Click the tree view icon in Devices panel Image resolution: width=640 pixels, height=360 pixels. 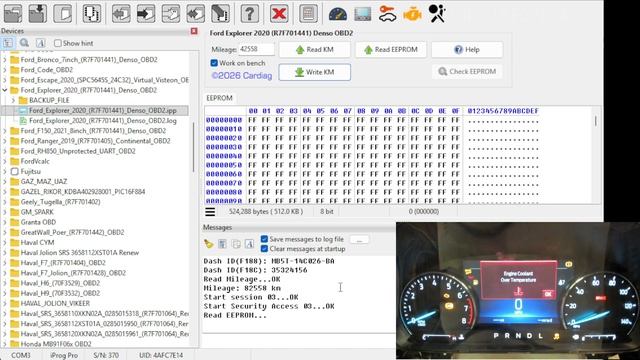pos(8,43)
